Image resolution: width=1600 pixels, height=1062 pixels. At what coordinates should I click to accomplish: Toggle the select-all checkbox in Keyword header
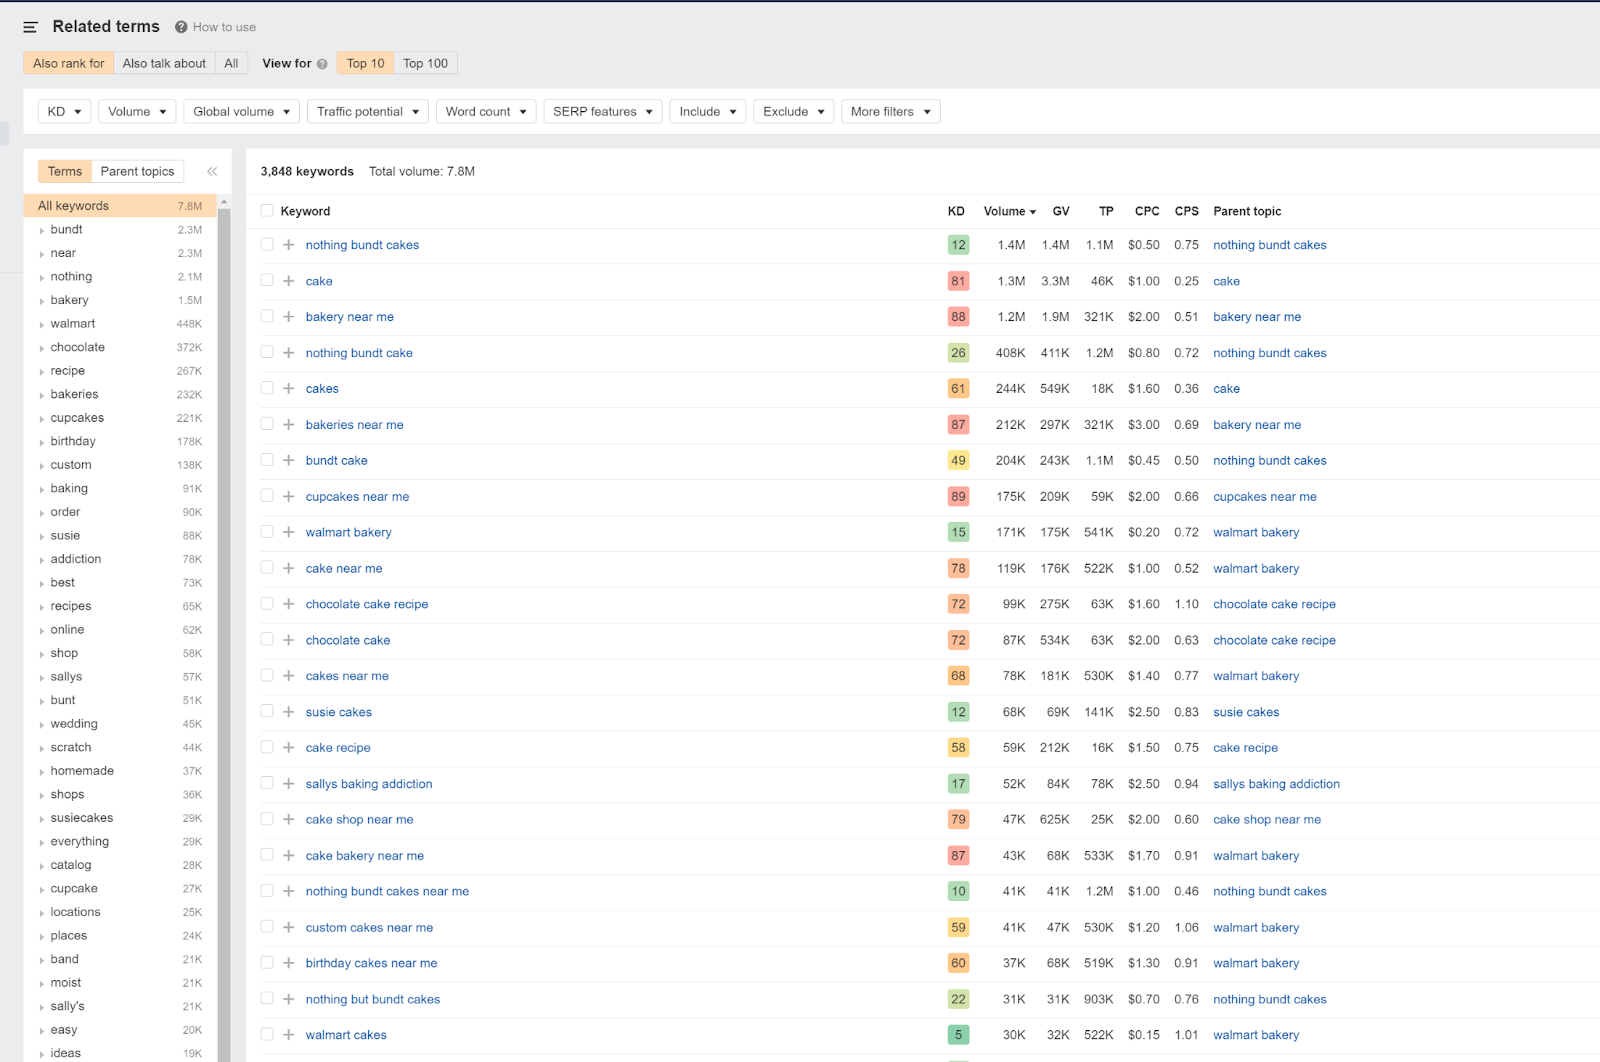267,211
